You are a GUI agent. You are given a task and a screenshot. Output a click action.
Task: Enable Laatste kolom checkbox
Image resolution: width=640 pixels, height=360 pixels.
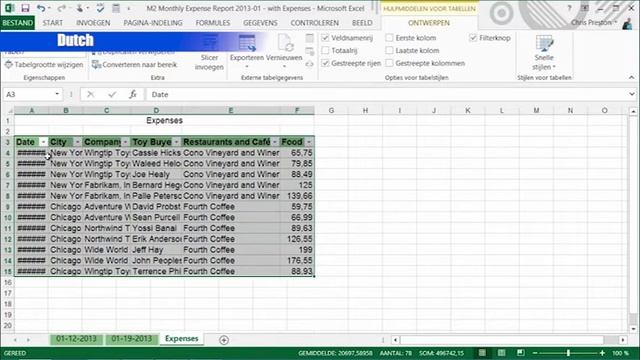coord(389,51)
